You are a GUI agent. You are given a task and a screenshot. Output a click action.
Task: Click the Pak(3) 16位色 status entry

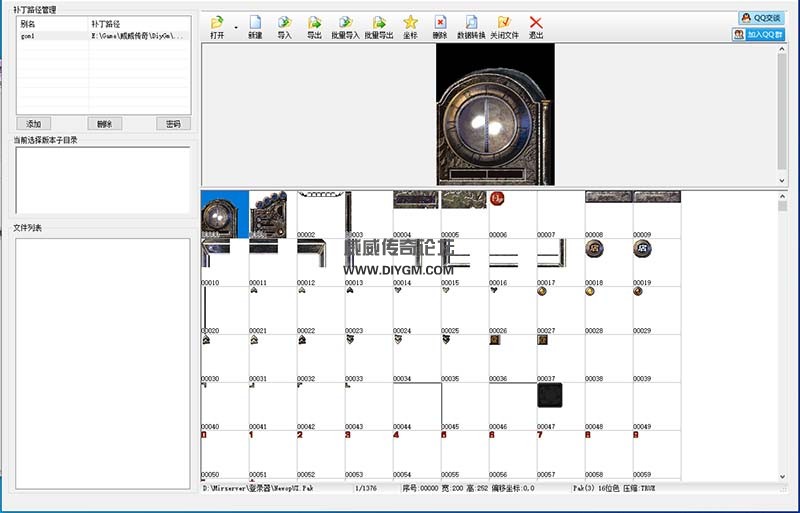pyautogui.click(x=595, y=488)
